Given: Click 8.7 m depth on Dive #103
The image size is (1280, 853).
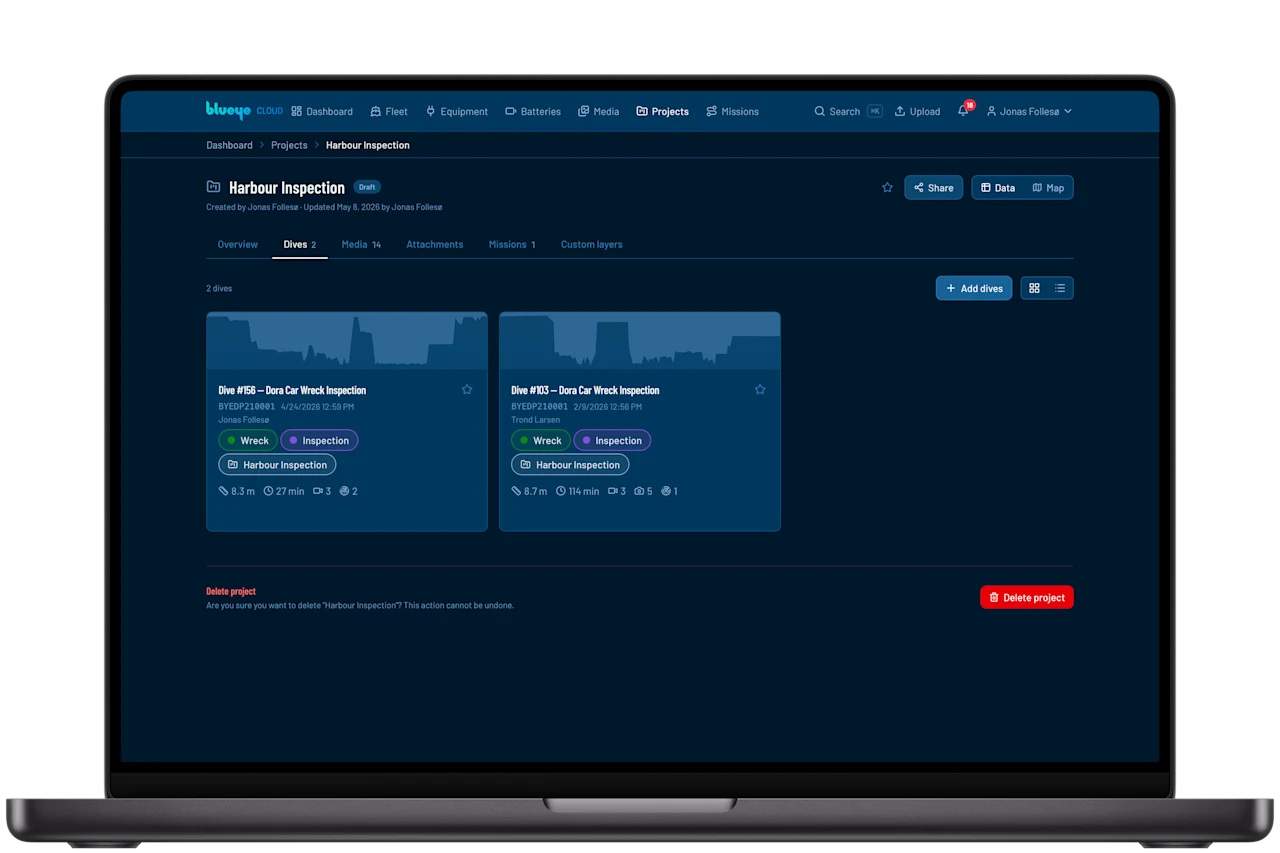Looking at the screenshot, I should (x=530, y=491).
